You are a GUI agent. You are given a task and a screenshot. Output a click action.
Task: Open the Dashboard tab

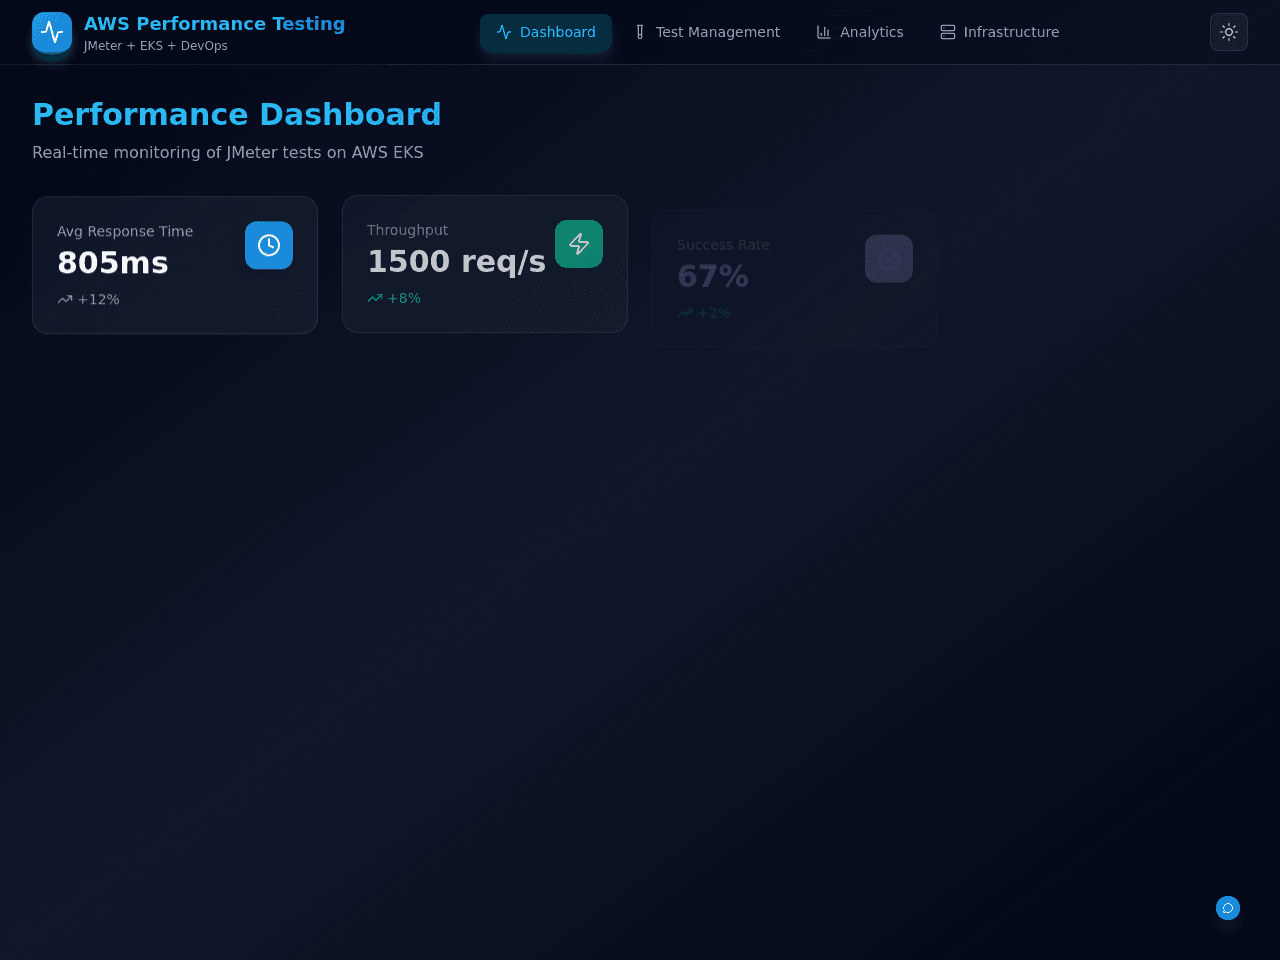[546, 32]
